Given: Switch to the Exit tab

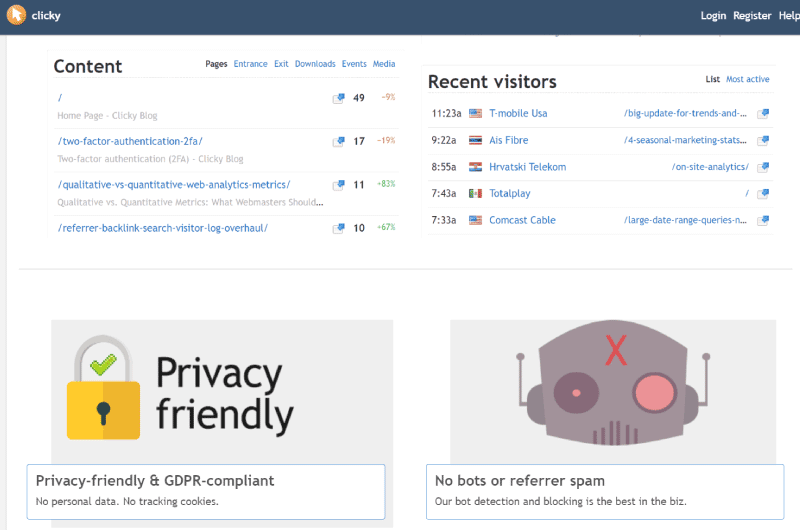Looking at the screenshot, I should point(281,64).
